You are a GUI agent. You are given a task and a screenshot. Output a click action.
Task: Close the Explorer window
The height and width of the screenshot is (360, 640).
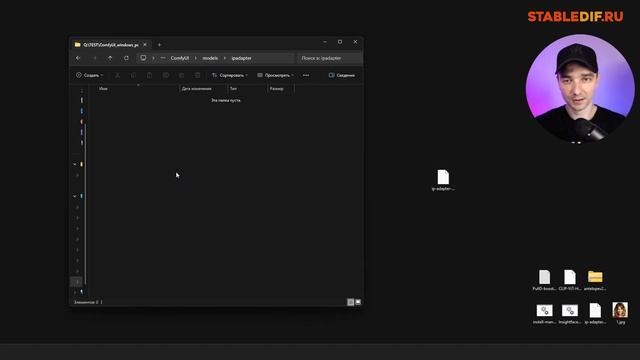pyautogui.click(x=355, y=42)
